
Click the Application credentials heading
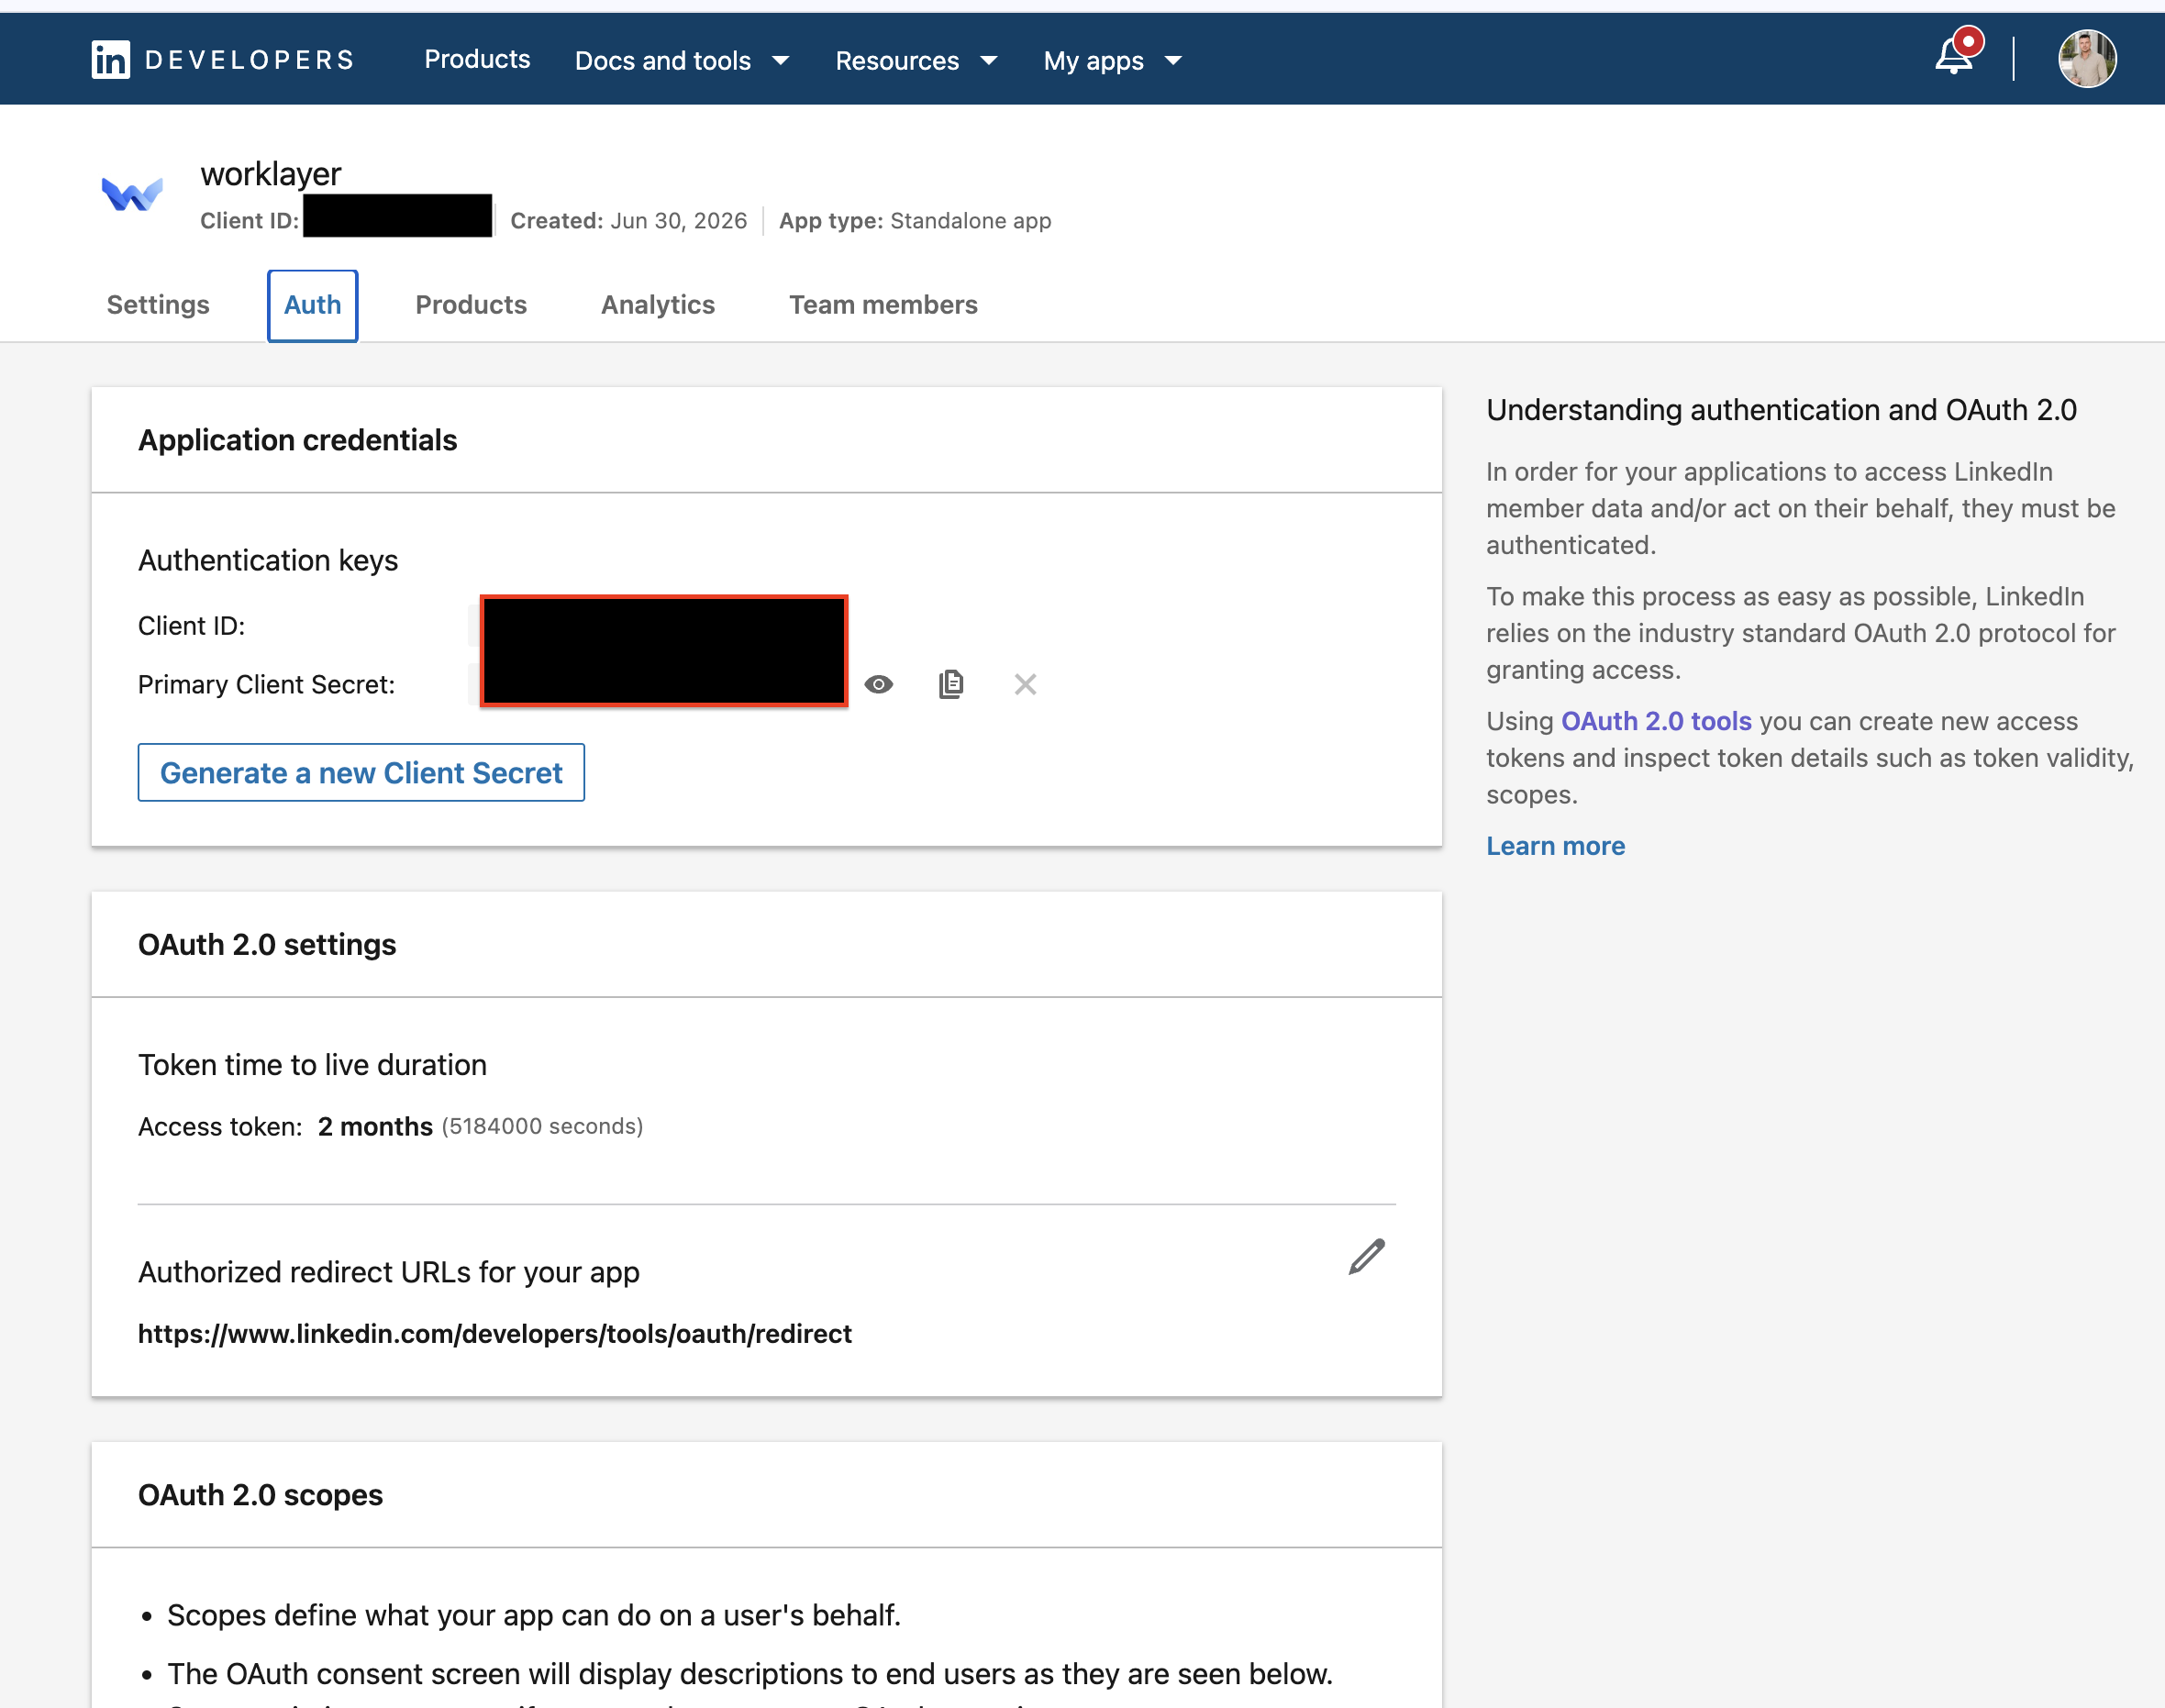tap(297, 441)
